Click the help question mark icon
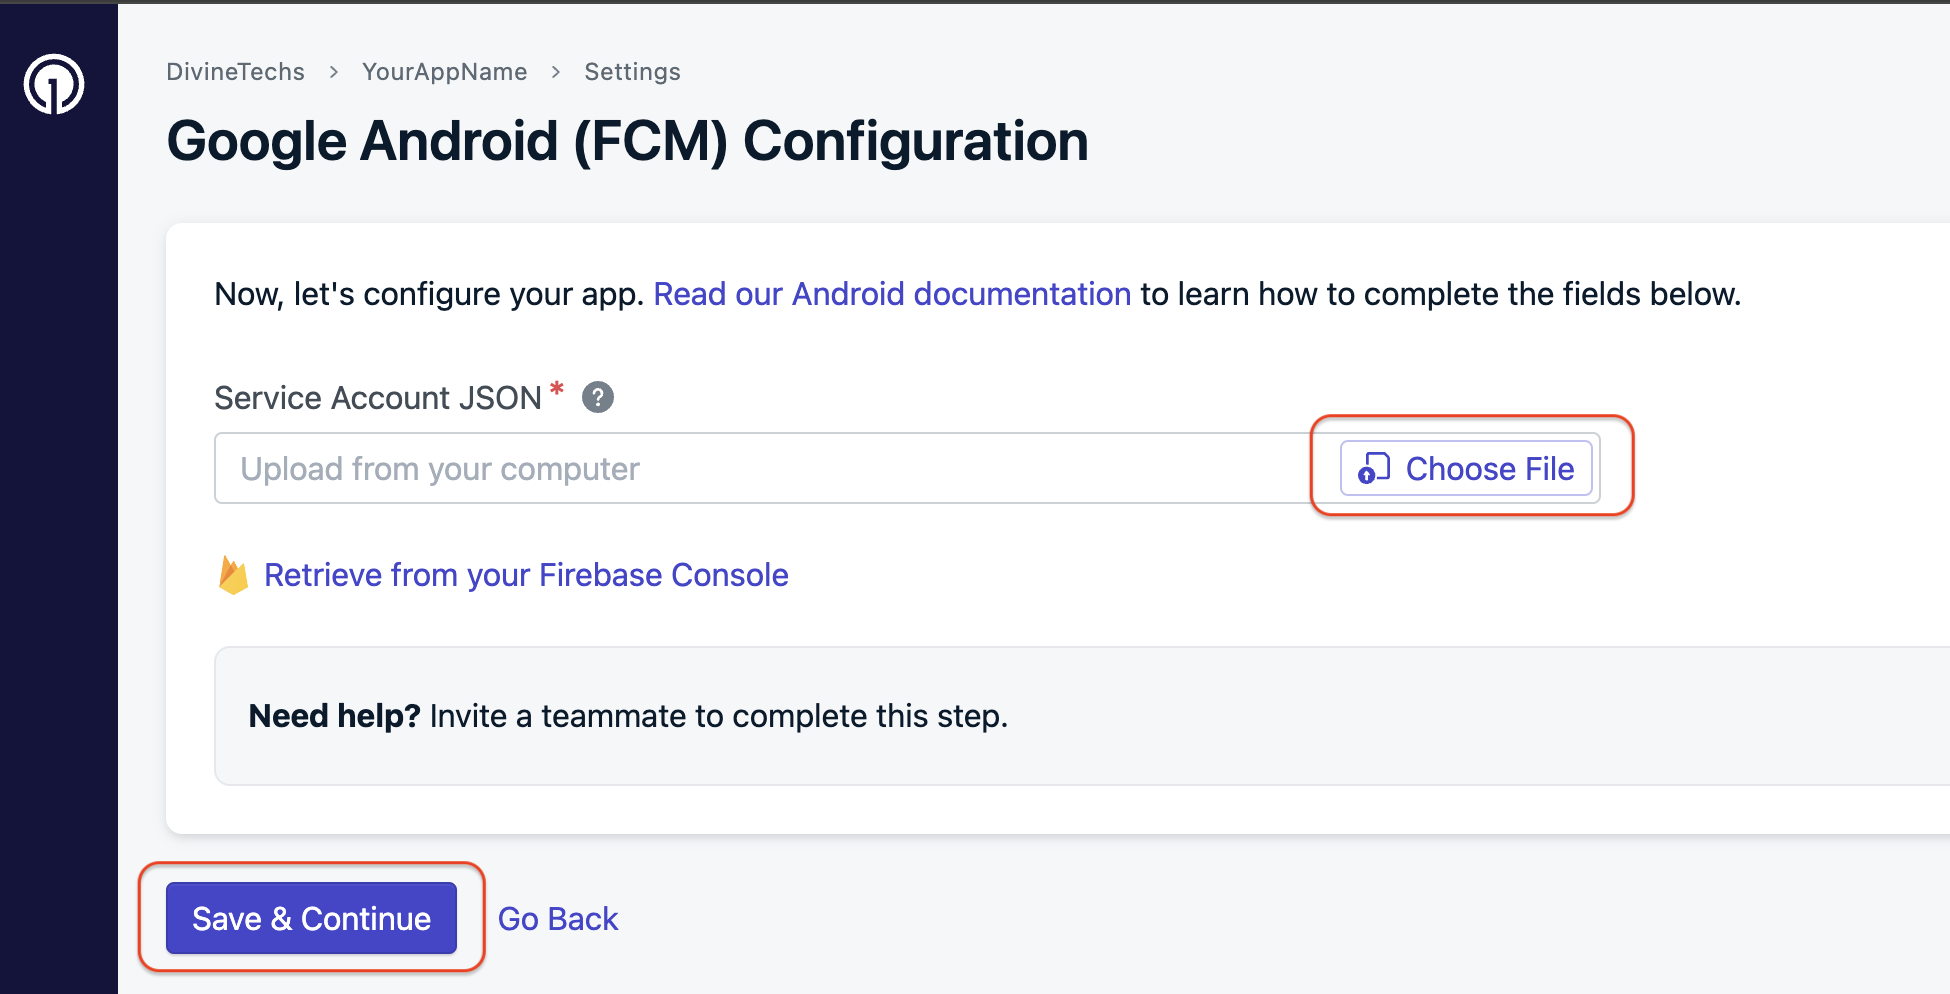The width and height of the screenshot is (1950, 994). 598,398
